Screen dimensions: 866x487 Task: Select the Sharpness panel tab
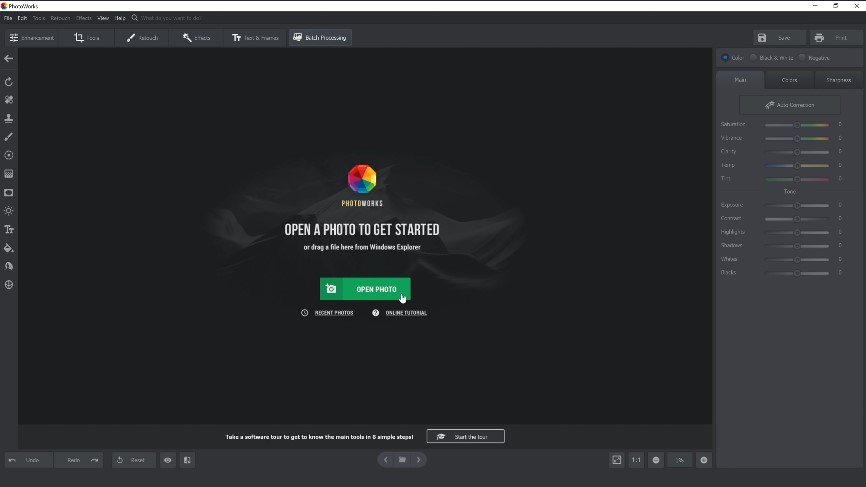(x=838, y=80)
